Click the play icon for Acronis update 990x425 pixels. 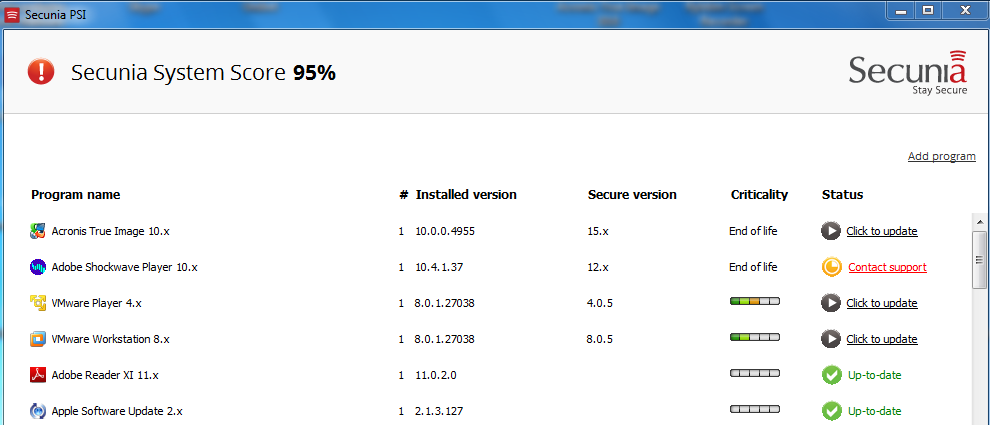(831, 231)
